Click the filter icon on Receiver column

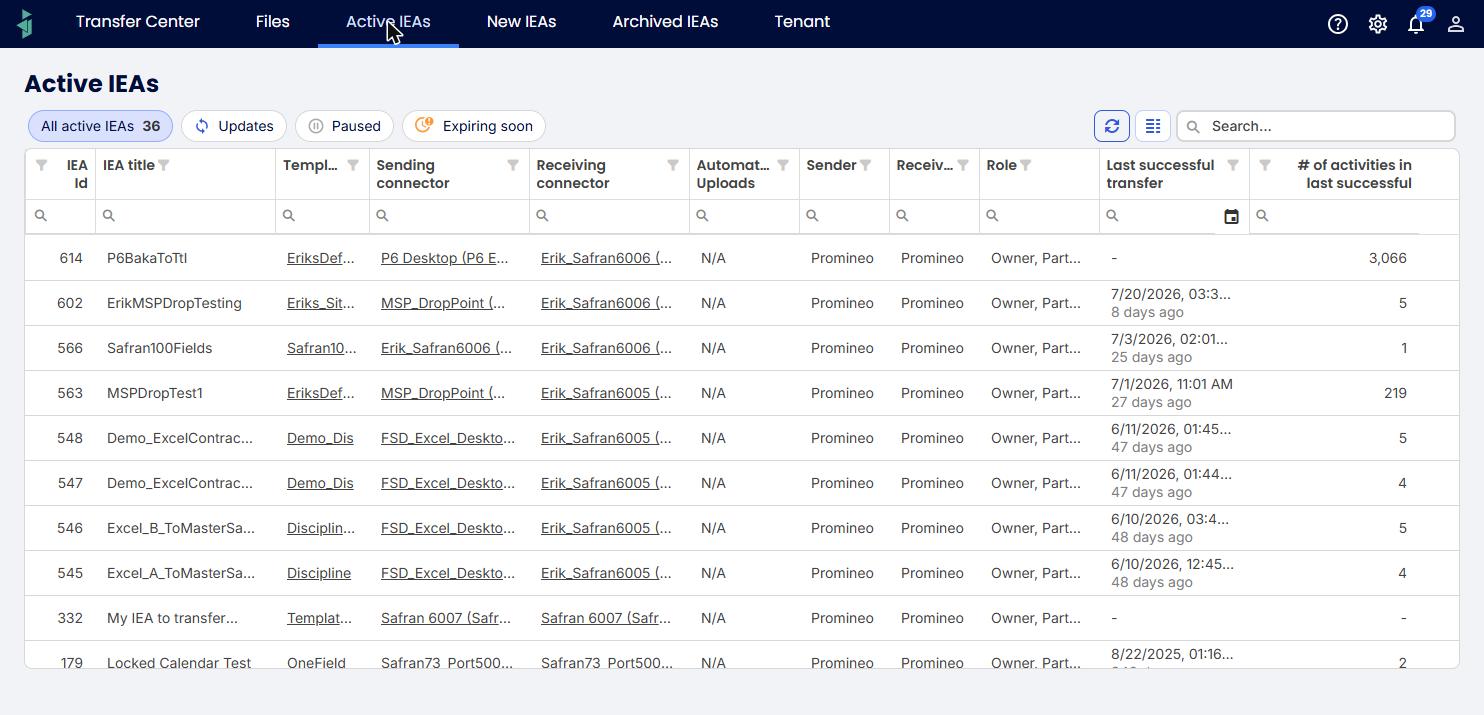coord(963,165)
